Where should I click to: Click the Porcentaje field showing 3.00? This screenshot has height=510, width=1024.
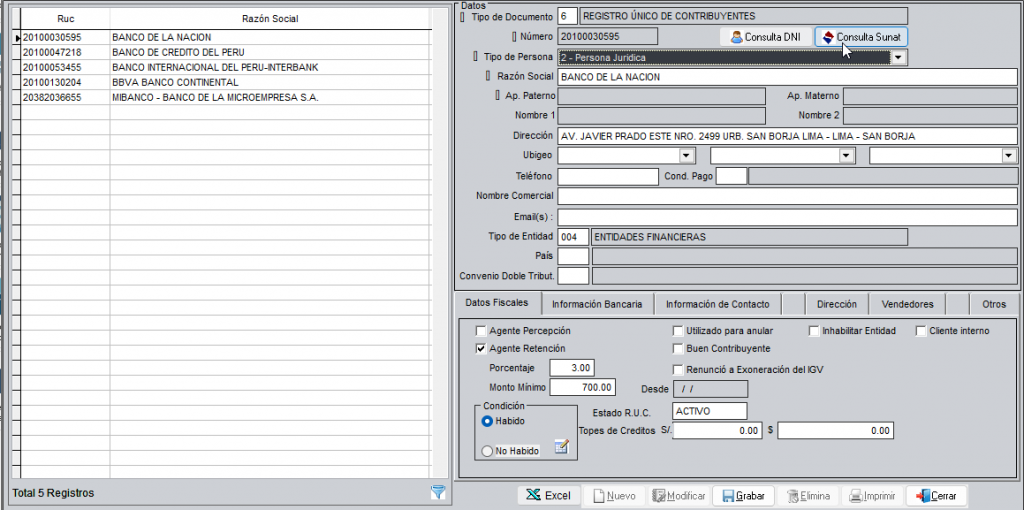[572, 368]
